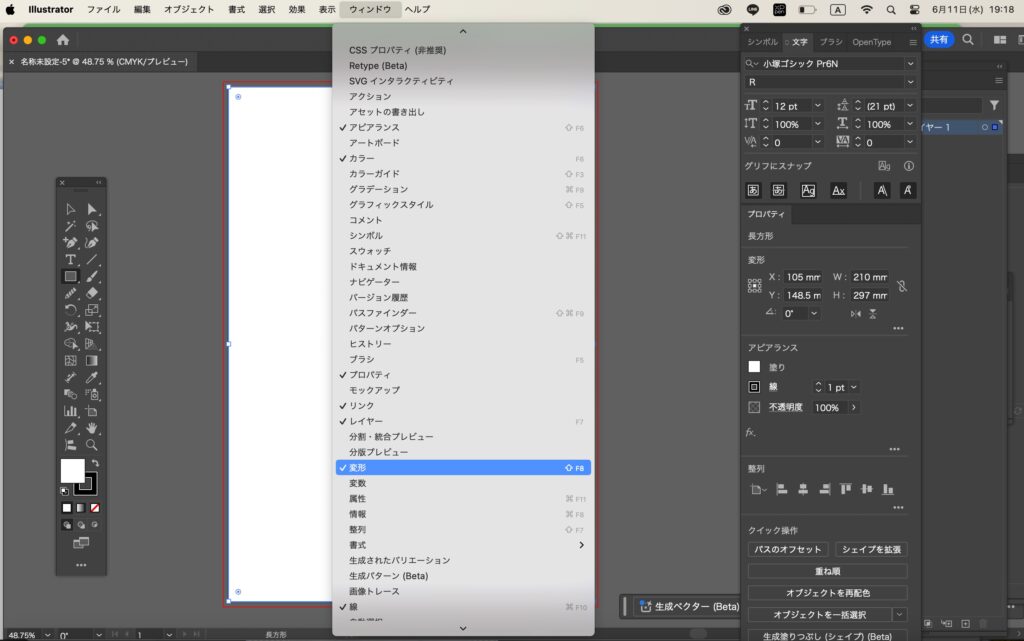Select the Curvature tool

coord(92,243)
